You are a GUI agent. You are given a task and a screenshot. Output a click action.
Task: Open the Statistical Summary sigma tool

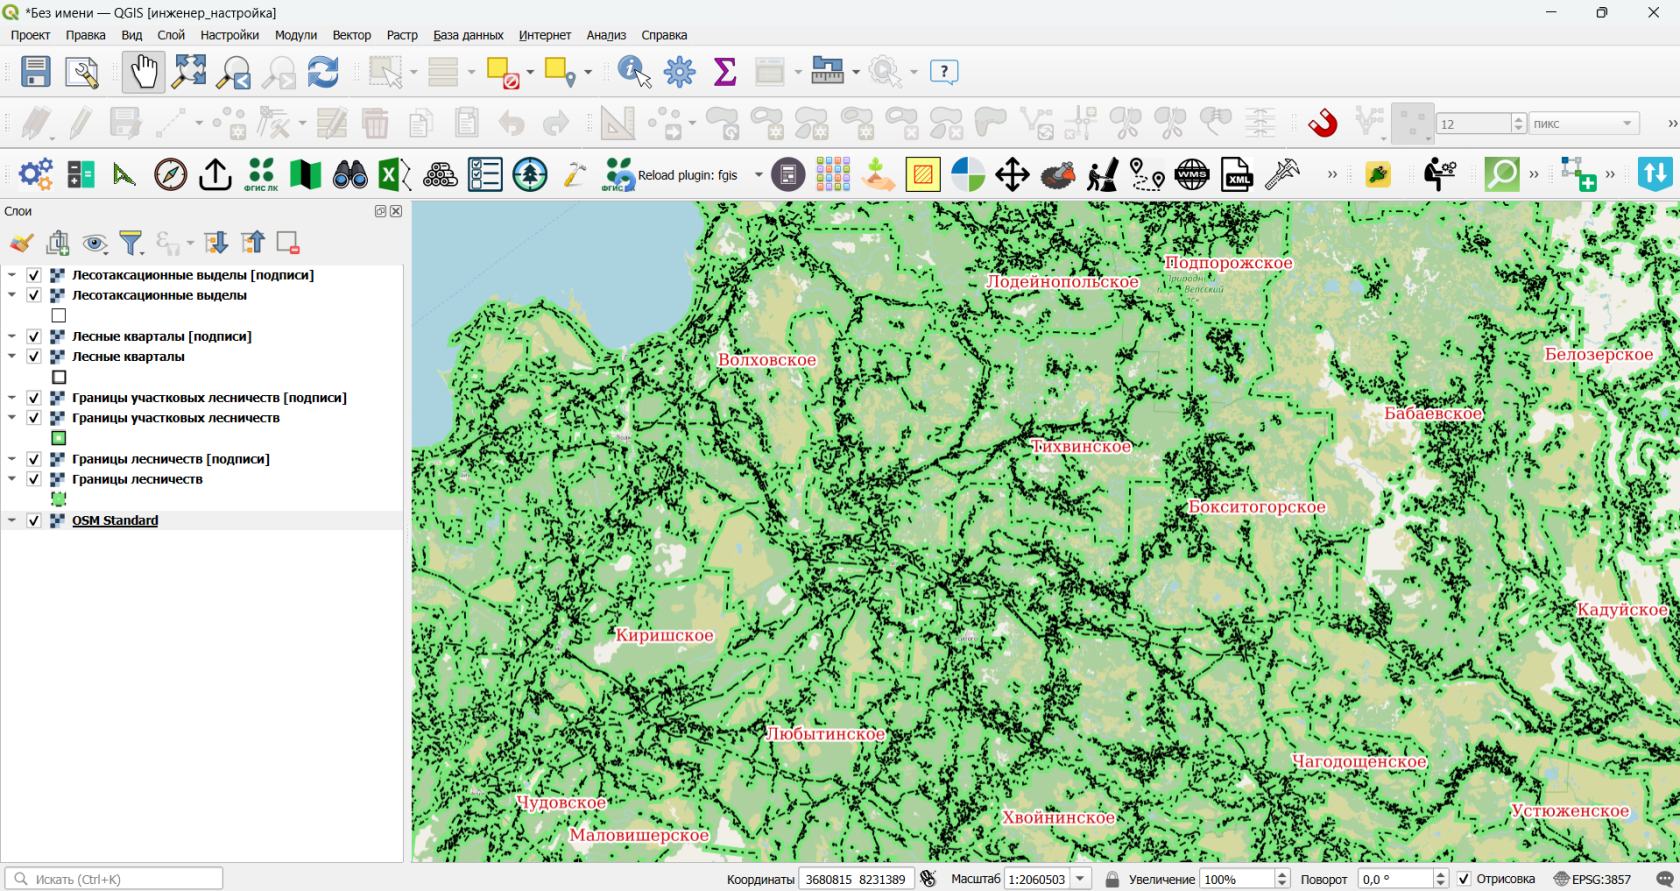click(x=725, y=72)
